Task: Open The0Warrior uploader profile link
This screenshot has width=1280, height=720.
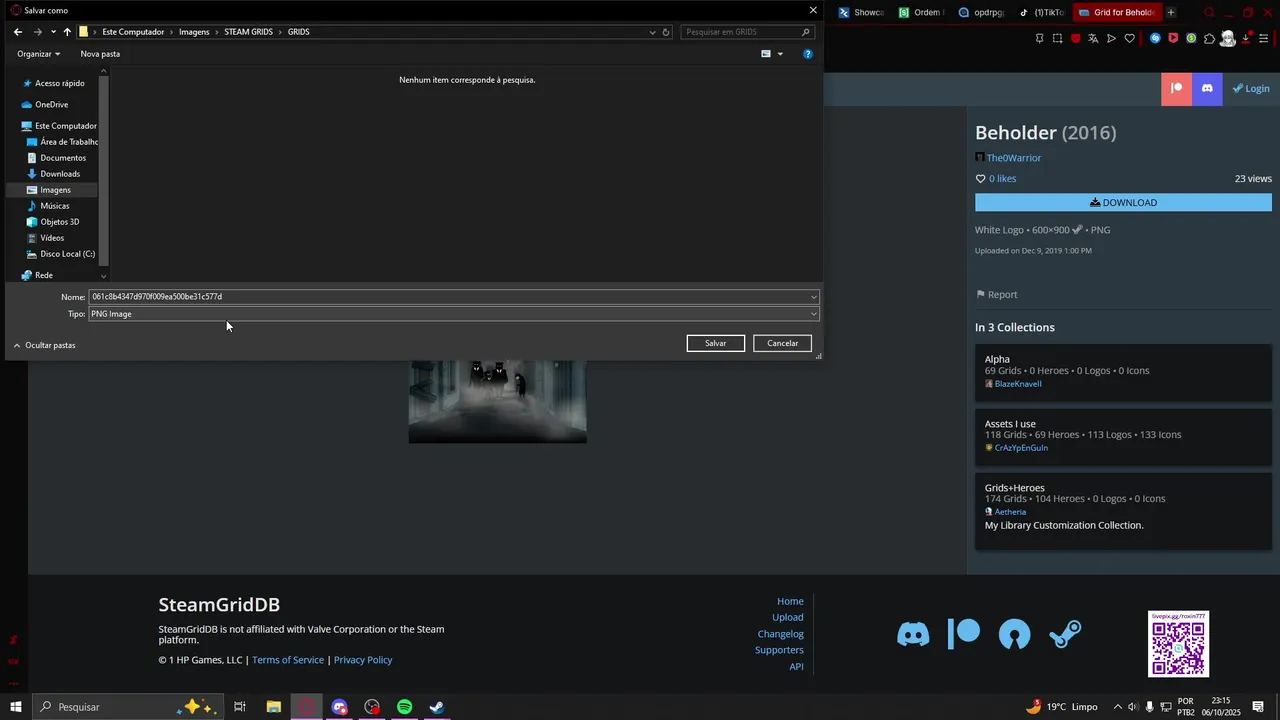Action: coord(1013,158)
